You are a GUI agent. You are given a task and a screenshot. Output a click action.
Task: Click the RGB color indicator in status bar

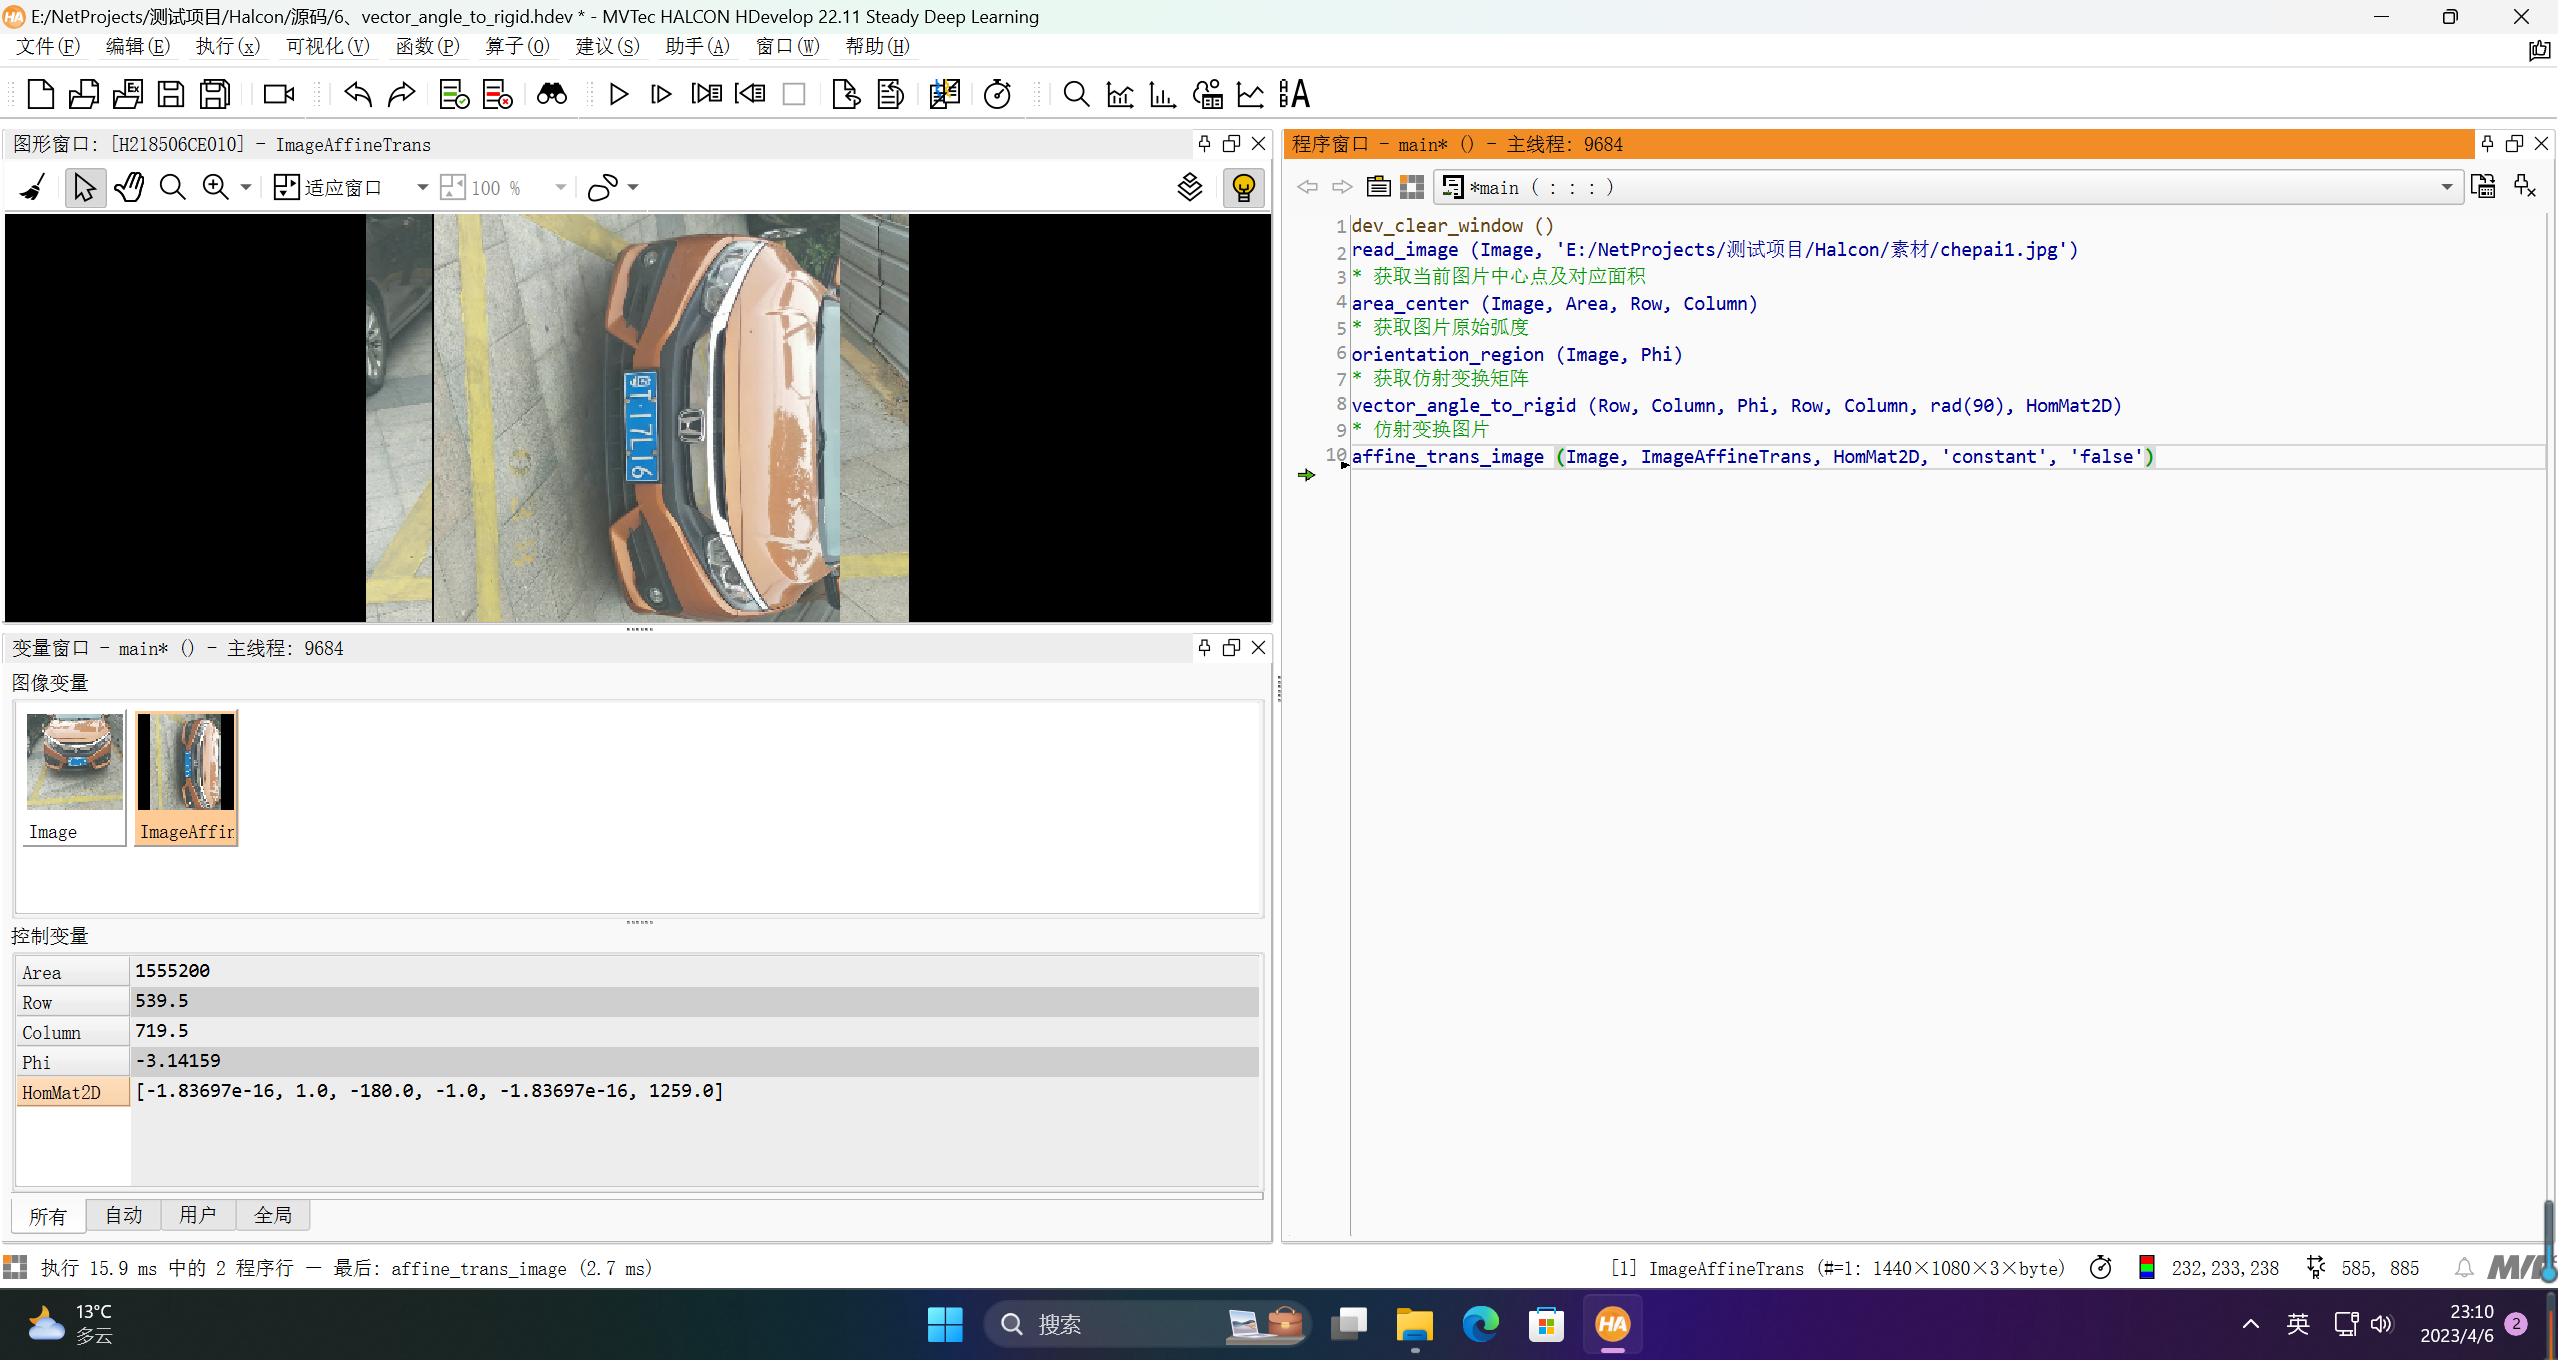(x=2146, y=1268)
